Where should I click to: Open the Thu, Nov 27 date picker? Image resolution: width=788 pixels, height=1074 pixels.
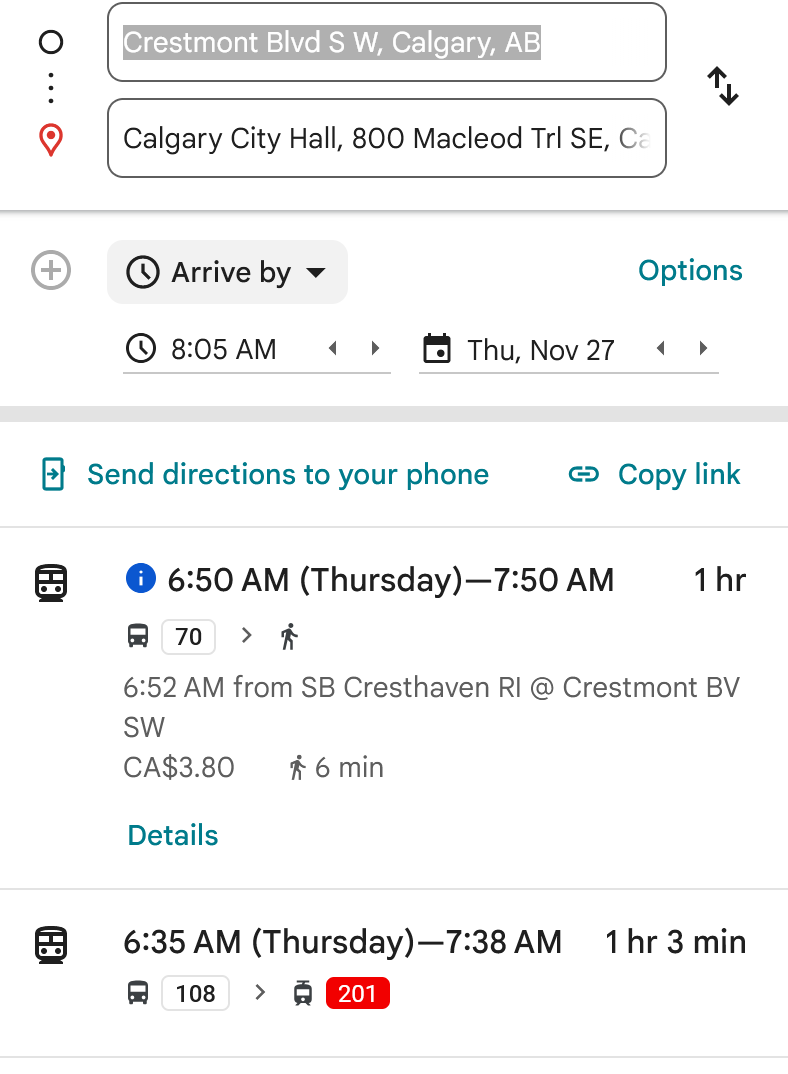[x=540, y=350]
